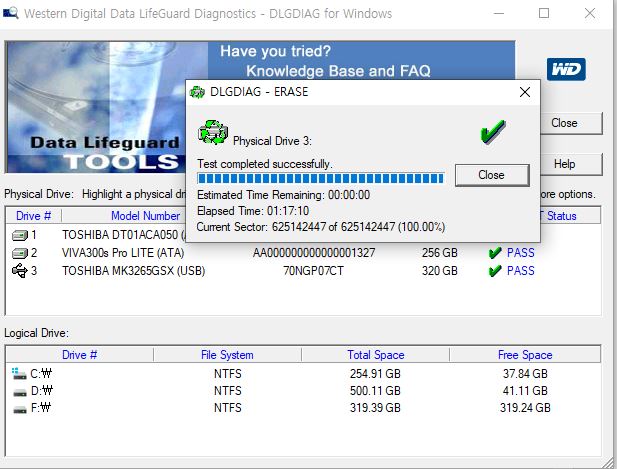Click the resize grip in window corner
This screenshot has height=469, width=617.
point(610,462)
